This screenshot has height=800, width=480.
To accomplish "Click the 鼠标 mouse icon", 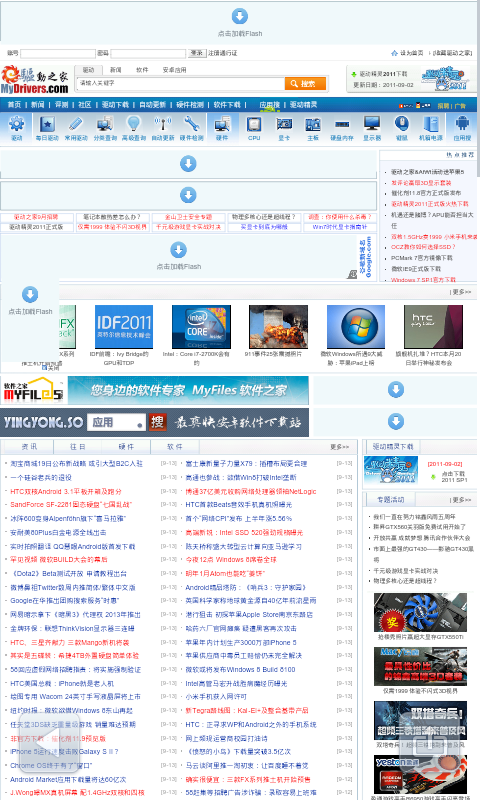I will point(402,124).
